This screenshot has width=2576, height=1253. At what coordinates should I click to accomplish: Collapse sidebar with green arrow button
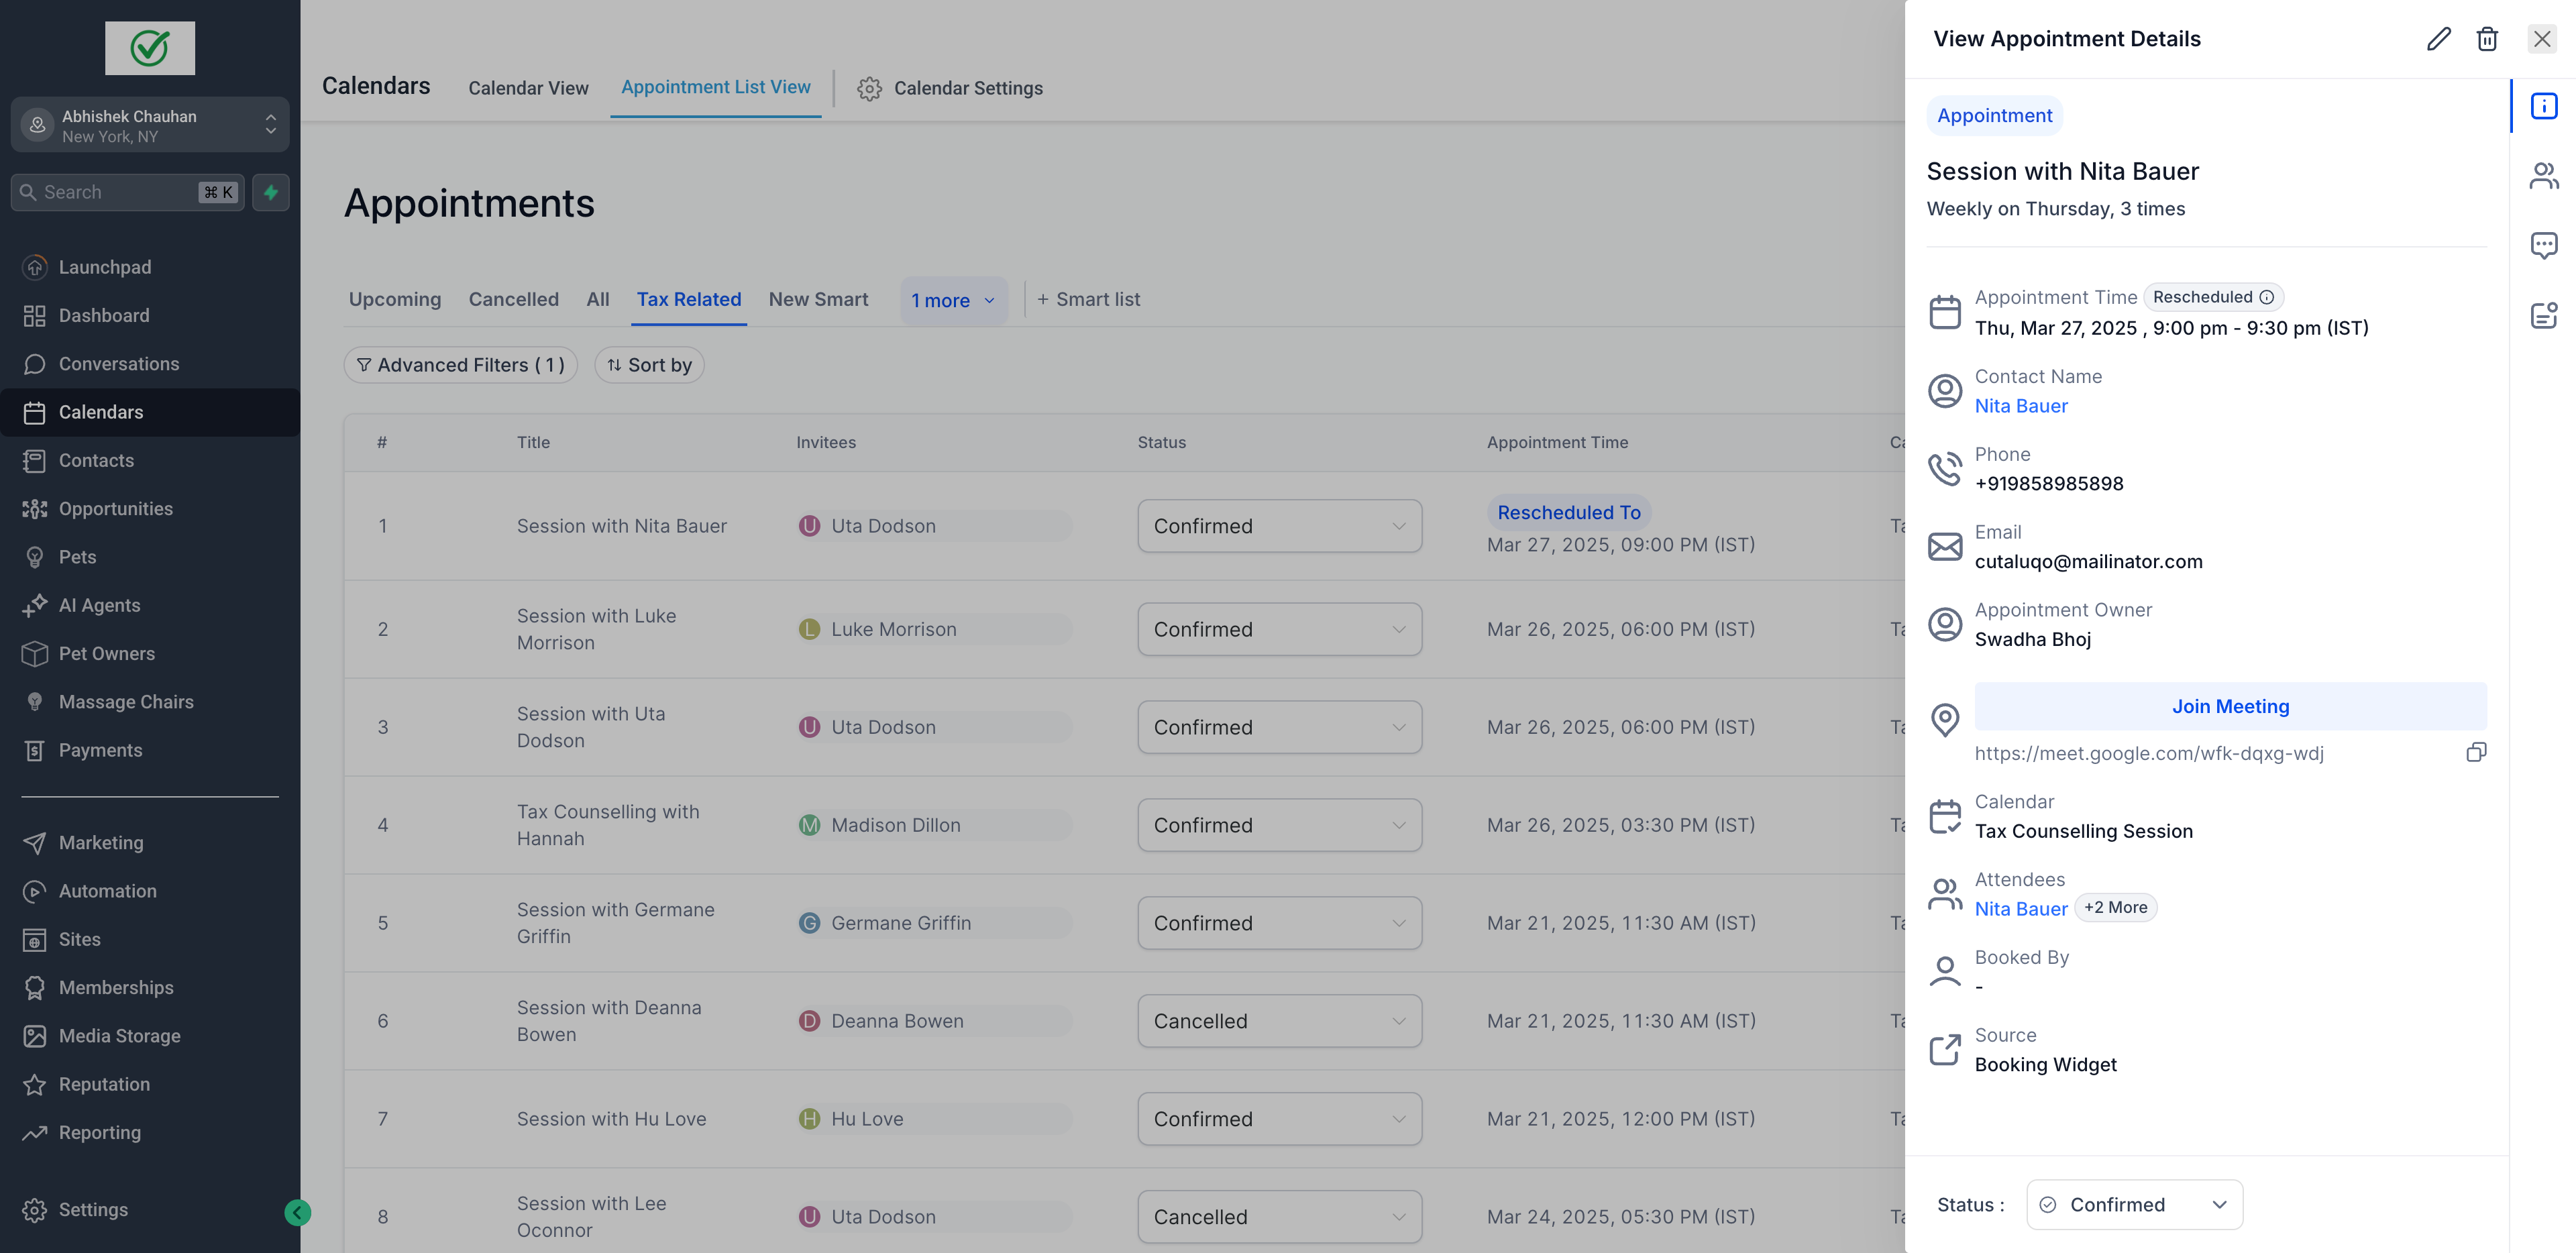coord(297,1212)
